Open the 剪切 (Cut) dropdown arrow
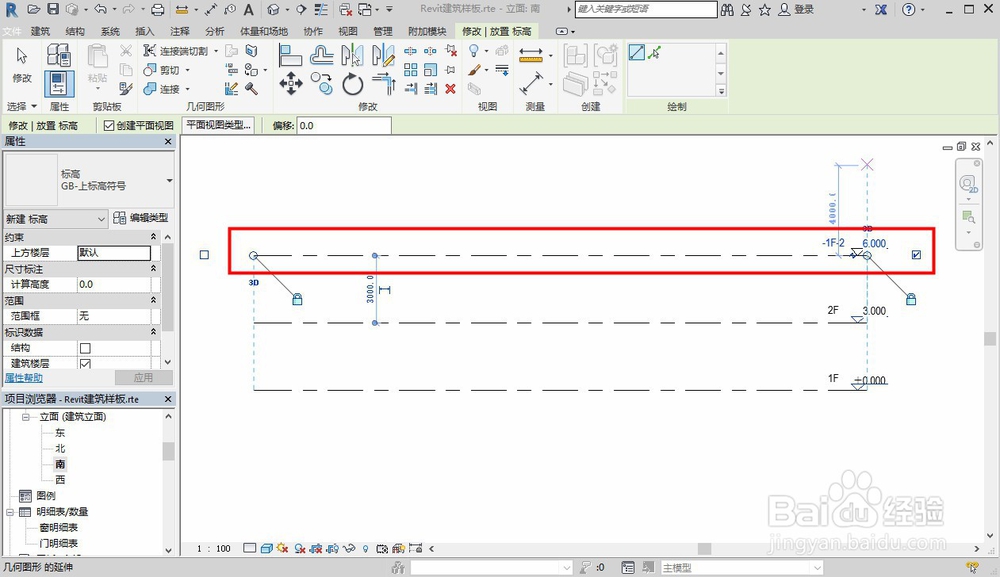The height and width of the screenshot is (577, 1000). 188,70
